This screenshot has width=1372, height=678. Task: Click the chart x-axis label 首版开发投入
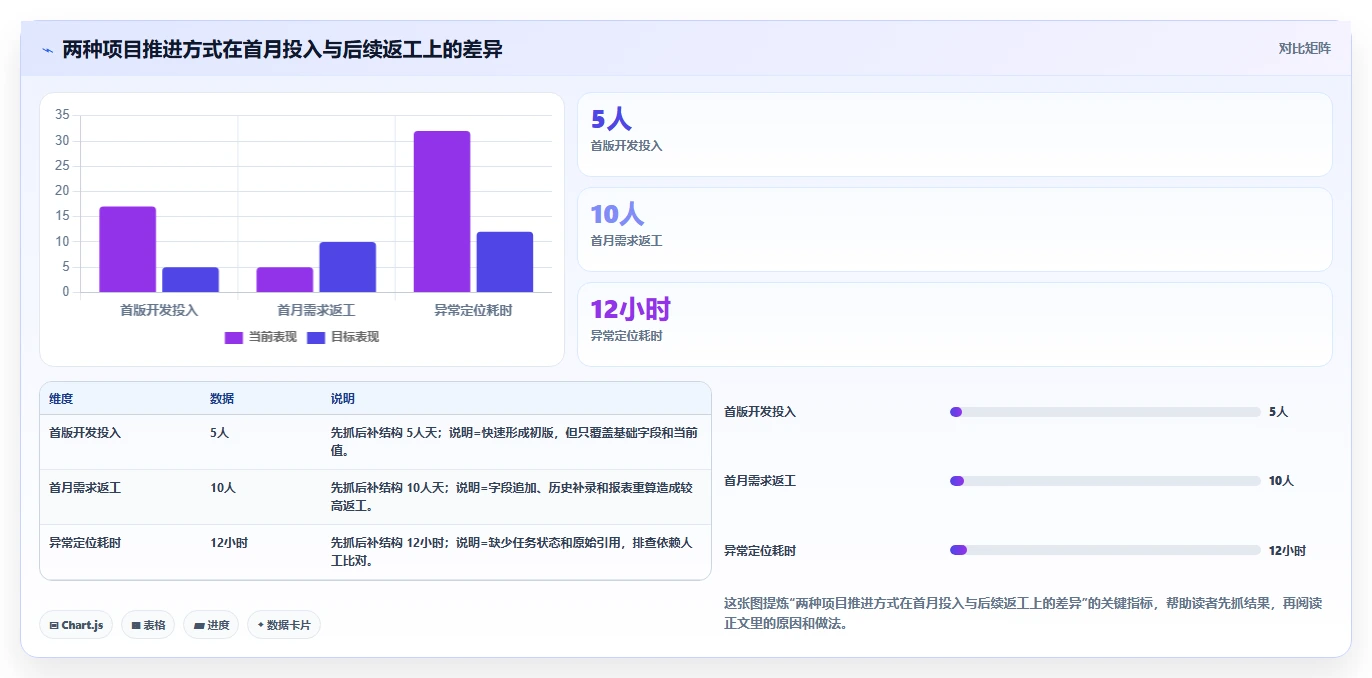(x=159, y=310)
